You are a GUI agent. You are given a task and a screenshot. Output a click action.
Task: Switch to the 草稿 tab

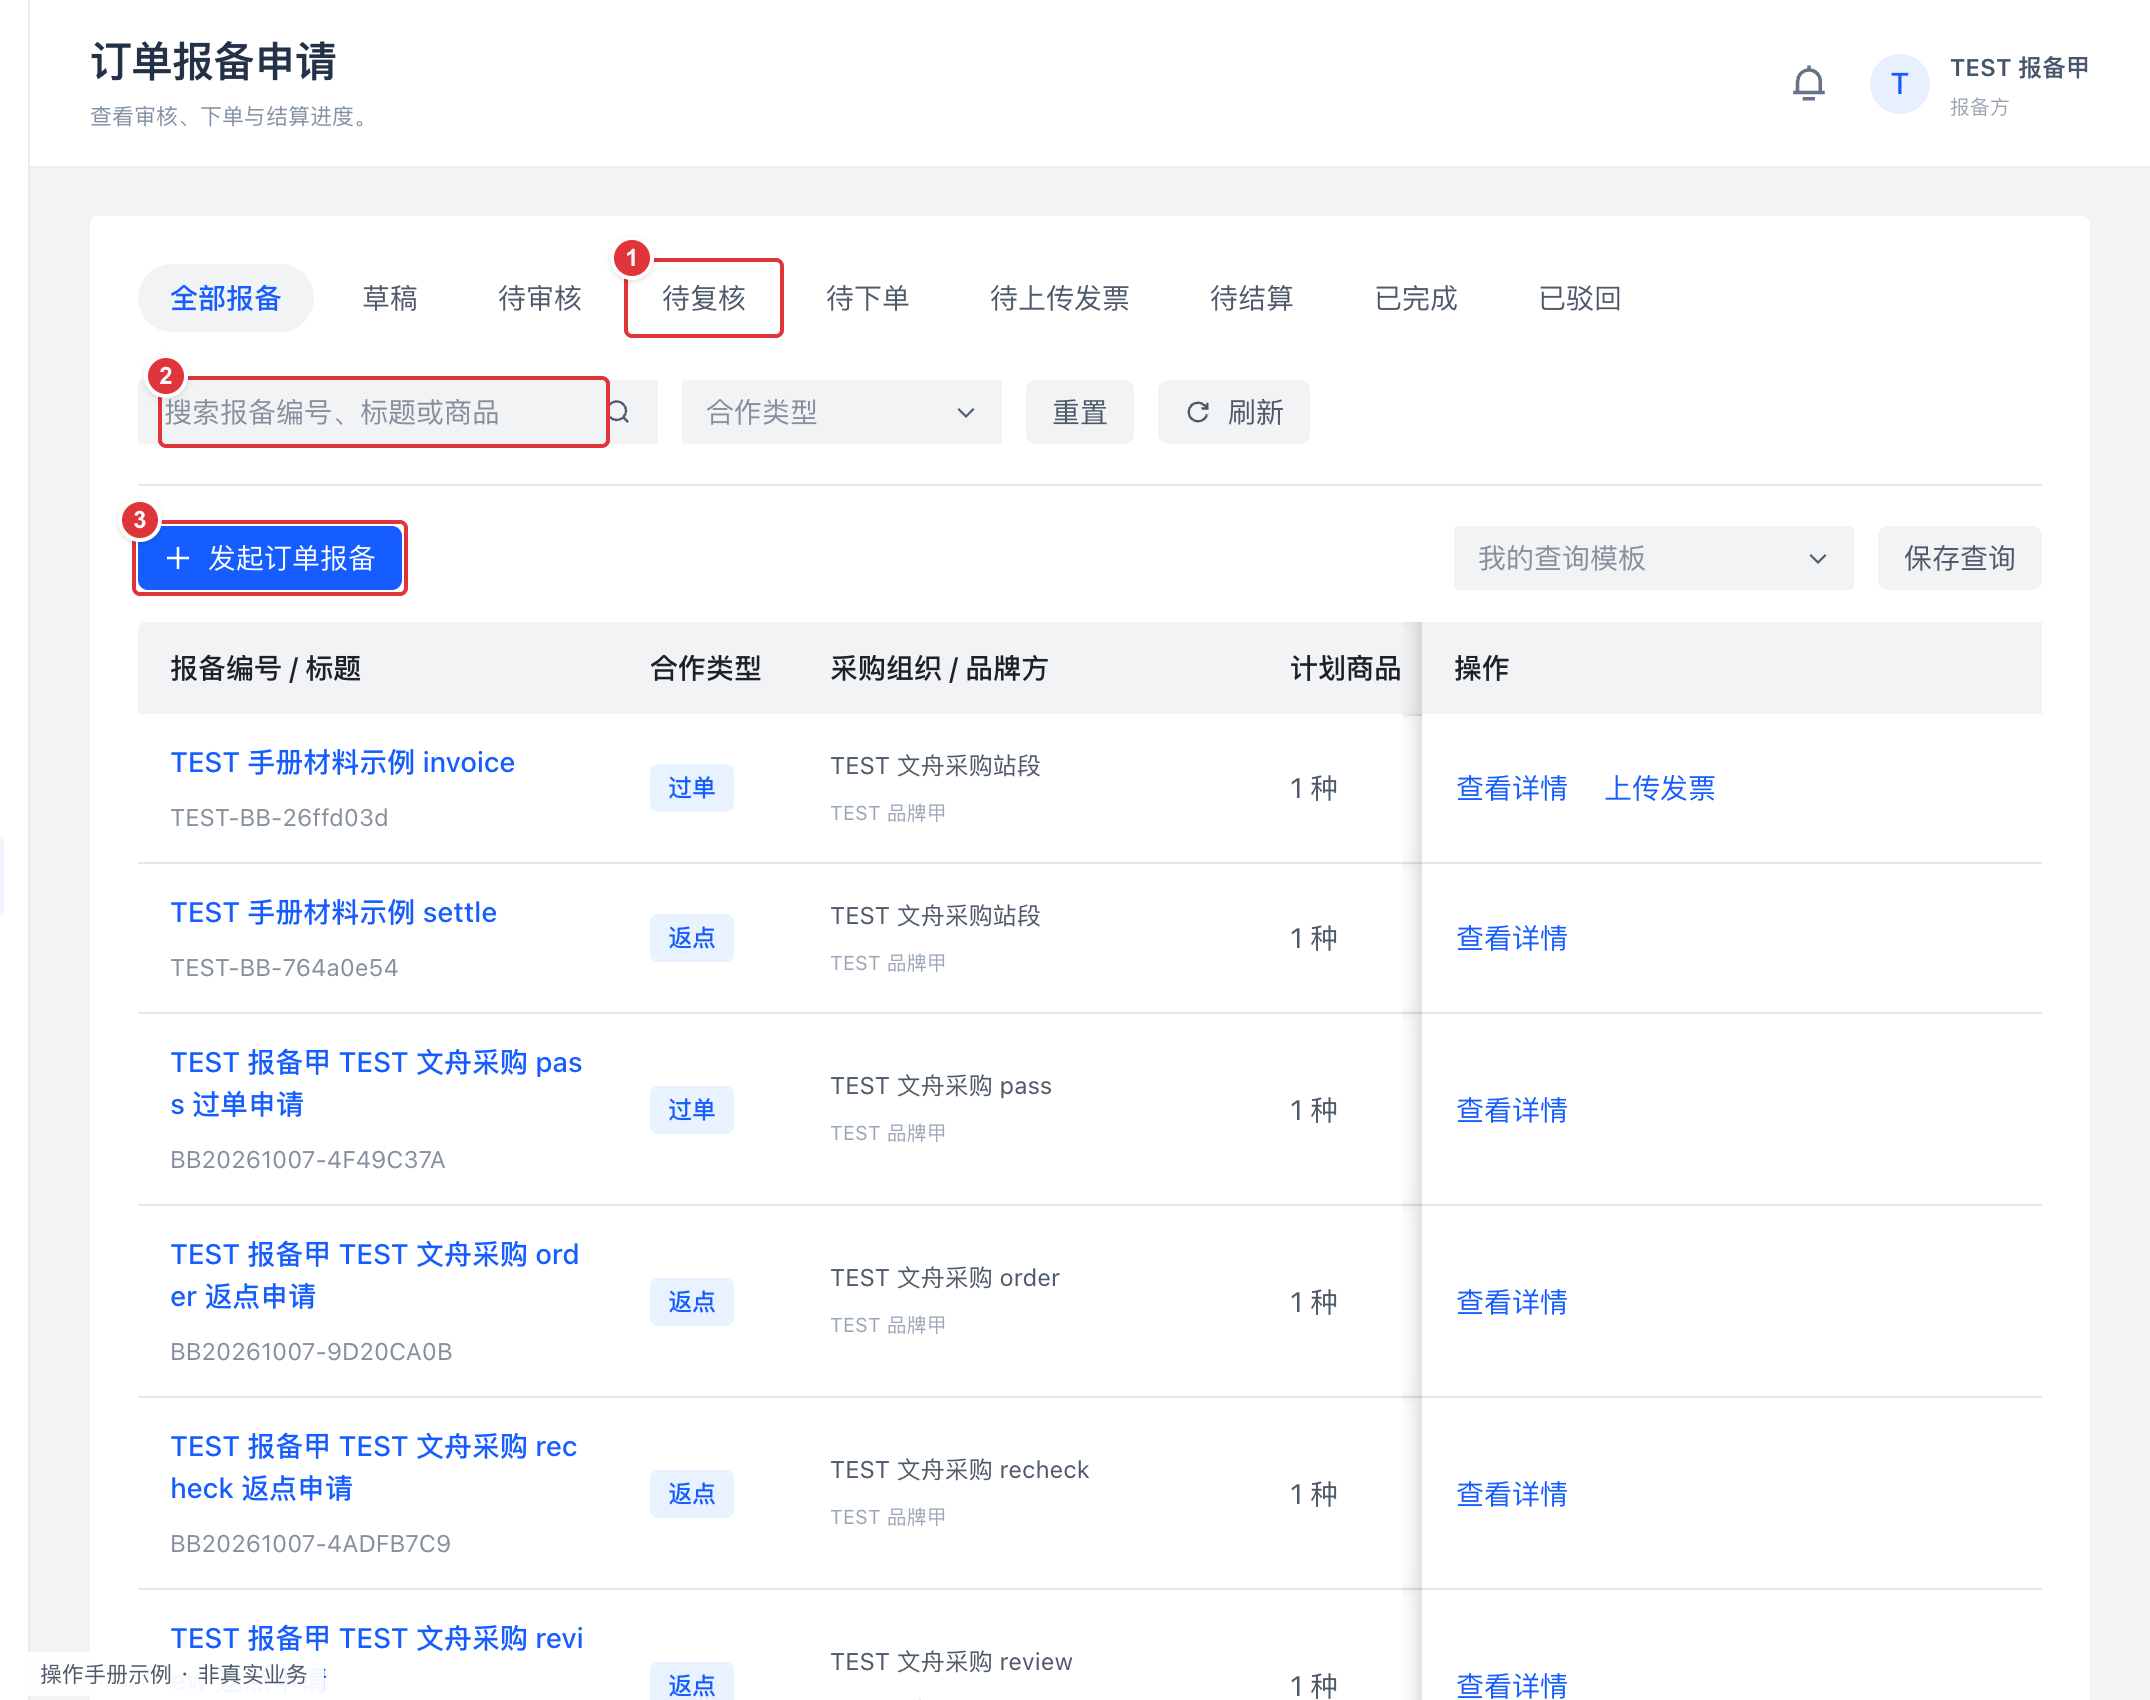(390, 298)
